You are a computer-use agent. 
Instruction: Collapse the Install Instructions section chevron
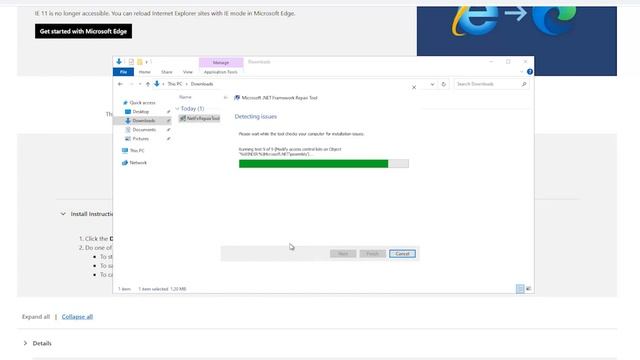click(x=63, y=214)
